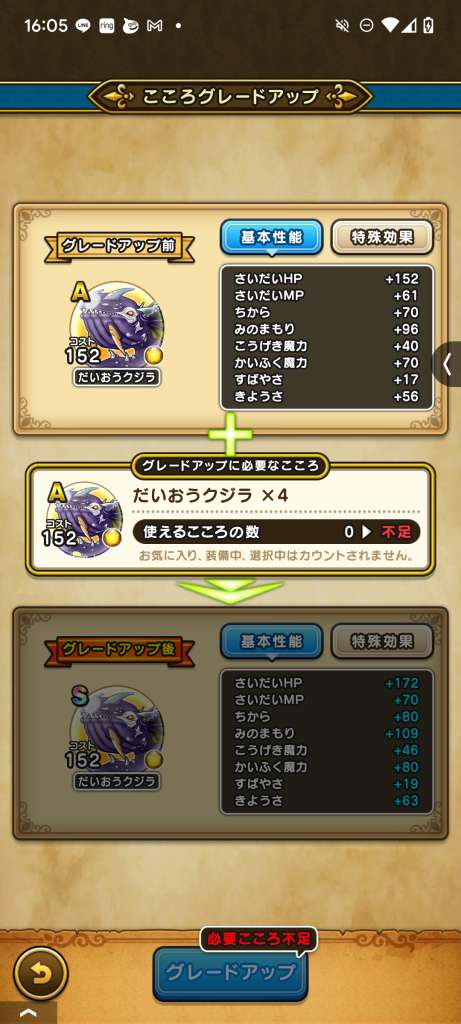The height and width of the screenshot is (1024, 461).
Task: Tap the required だいおうクジラ material icon
Action: click(x=82, y=520)
